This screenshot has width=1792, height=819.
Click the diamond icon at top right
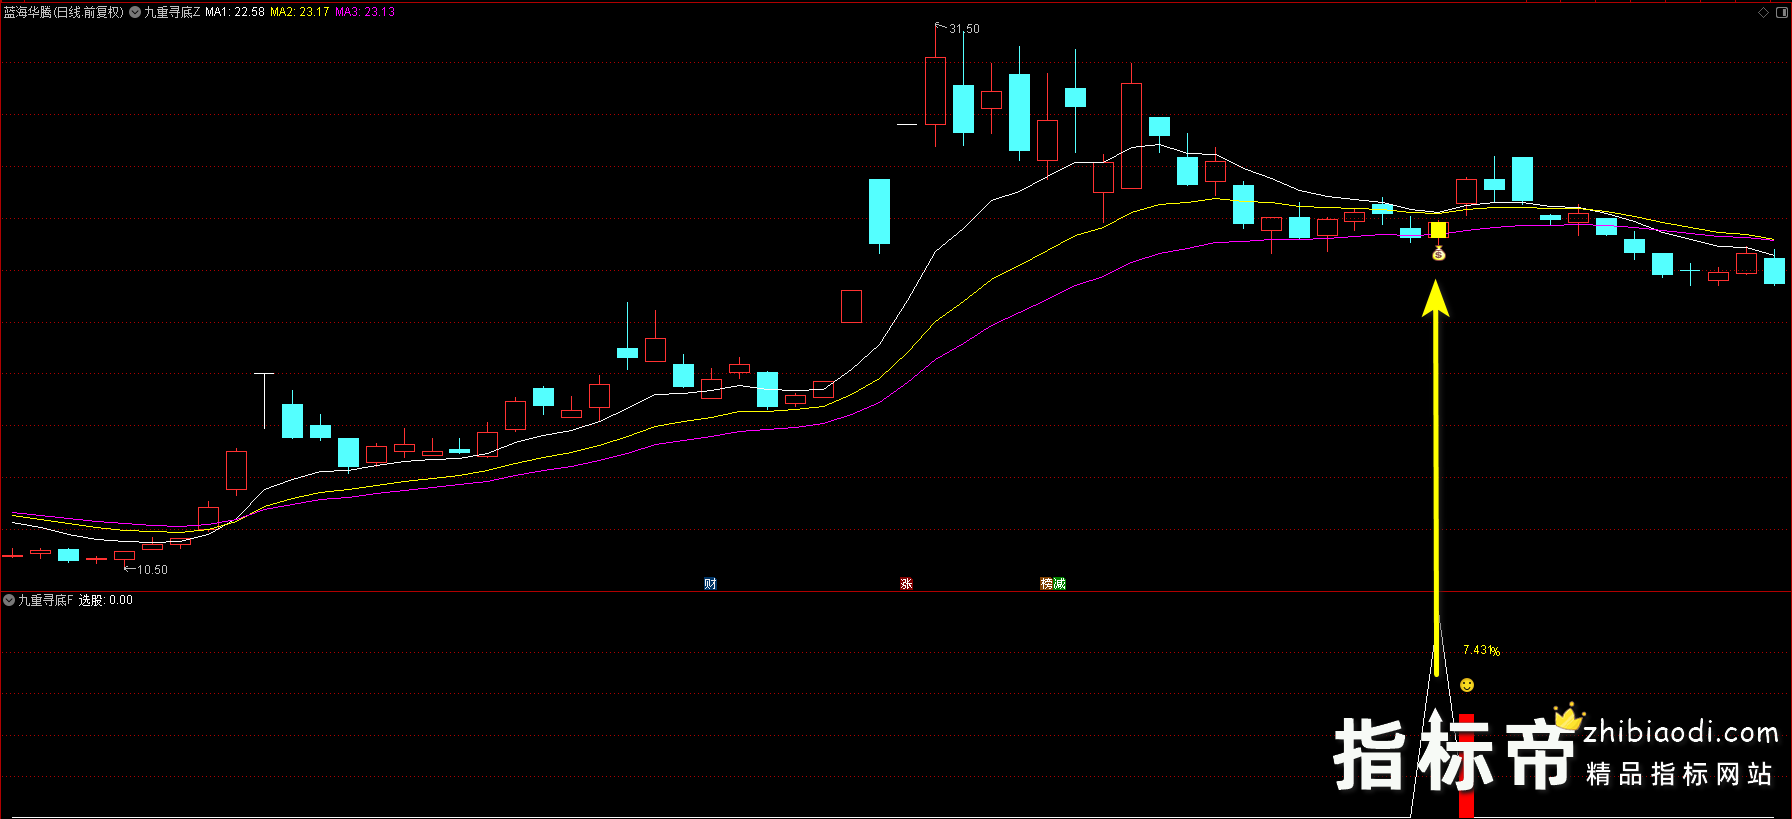pyautogui.click(x=1763, y=12)
